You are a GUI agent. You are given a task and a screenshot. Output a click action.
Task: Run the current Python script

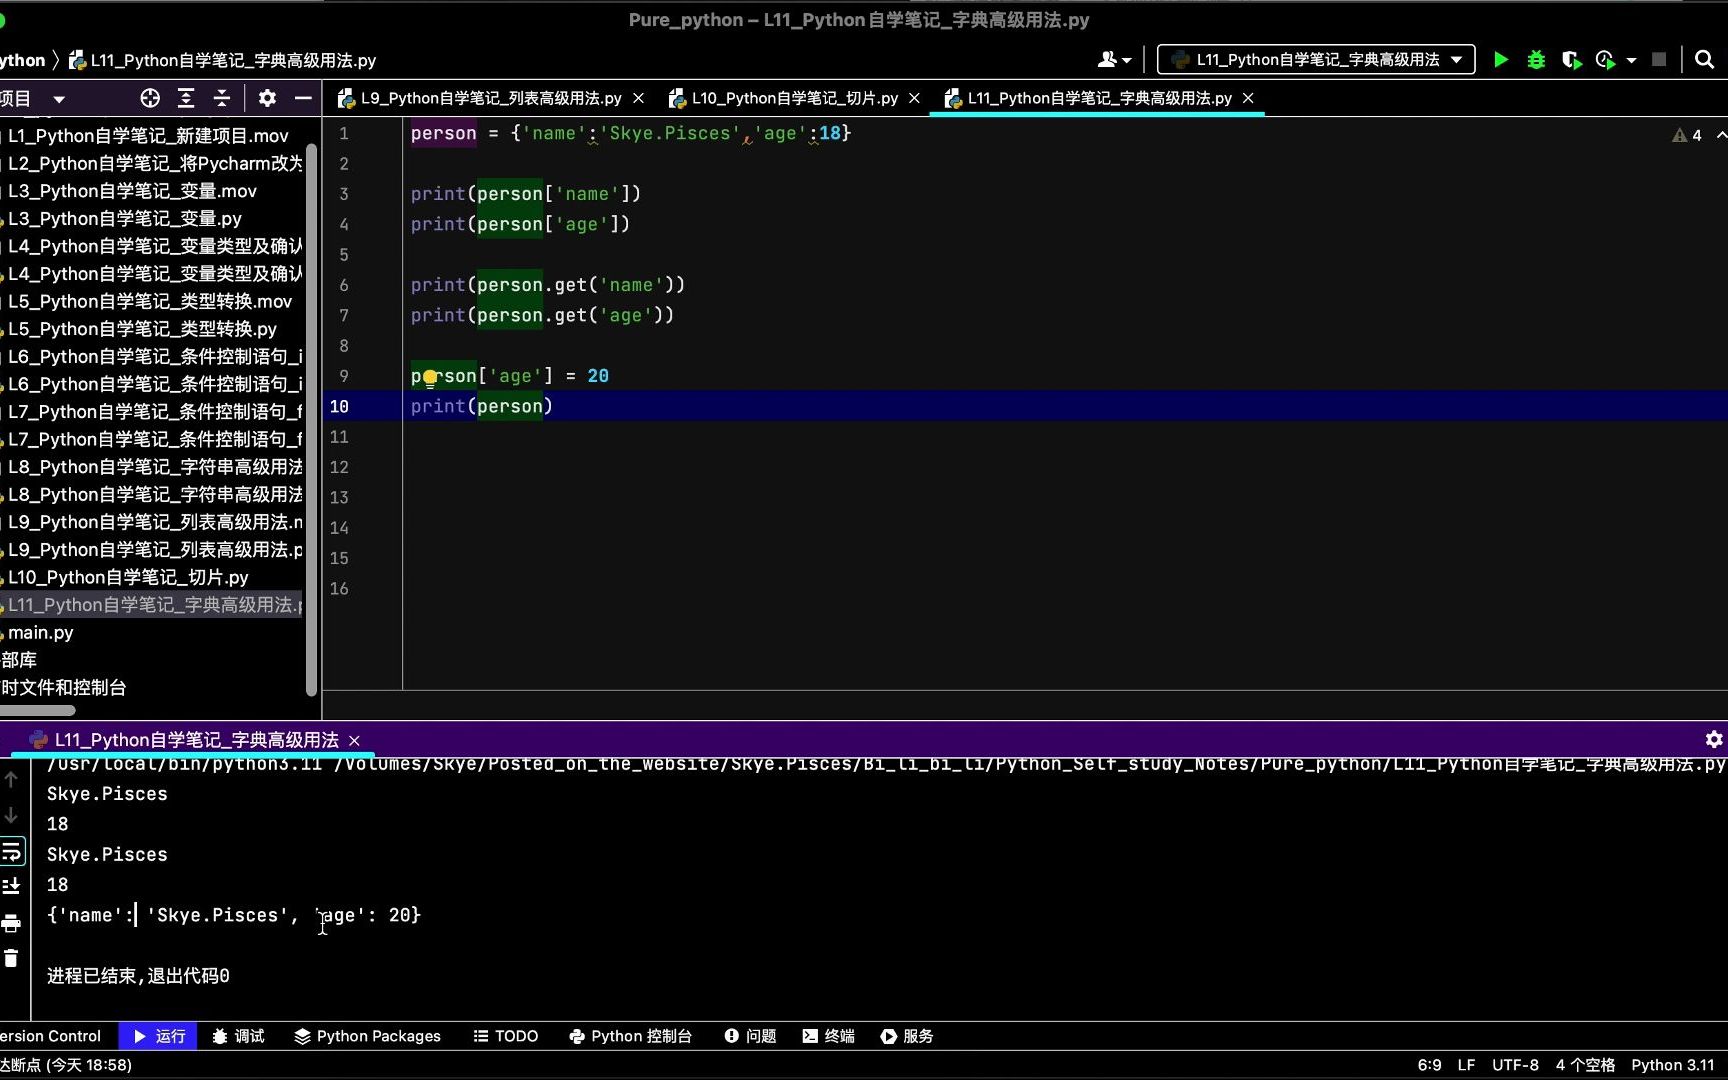(x=1500, y=59)
